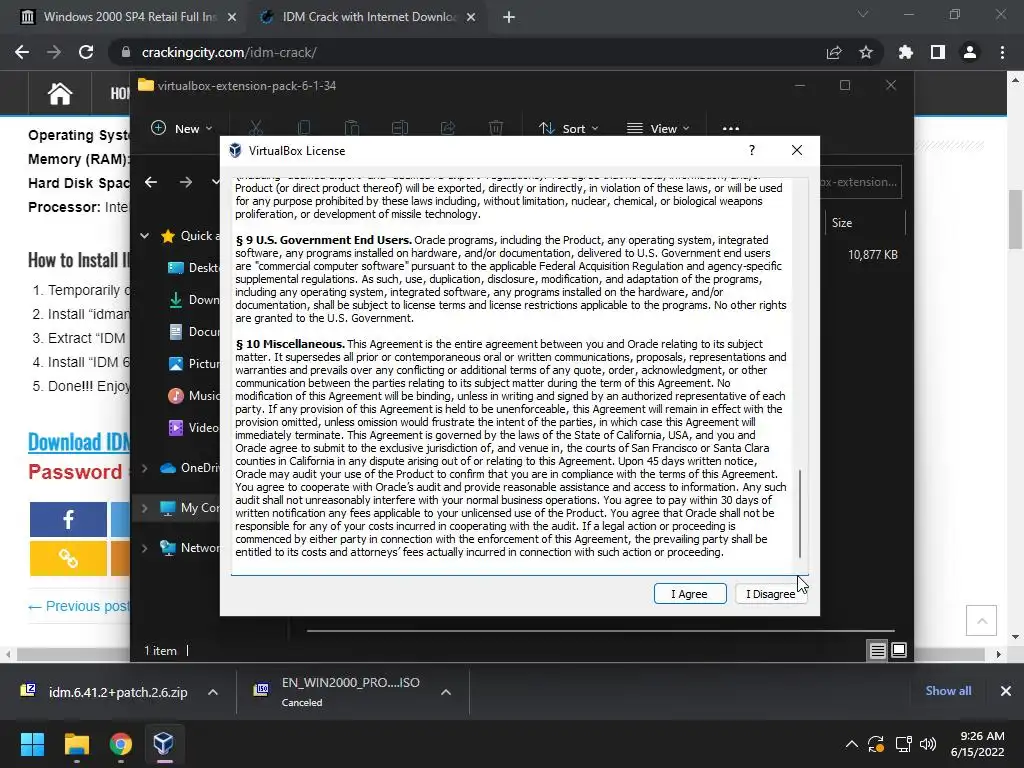Click the Download IDM link
The image size is (1024, 768).
click(79, 442)
